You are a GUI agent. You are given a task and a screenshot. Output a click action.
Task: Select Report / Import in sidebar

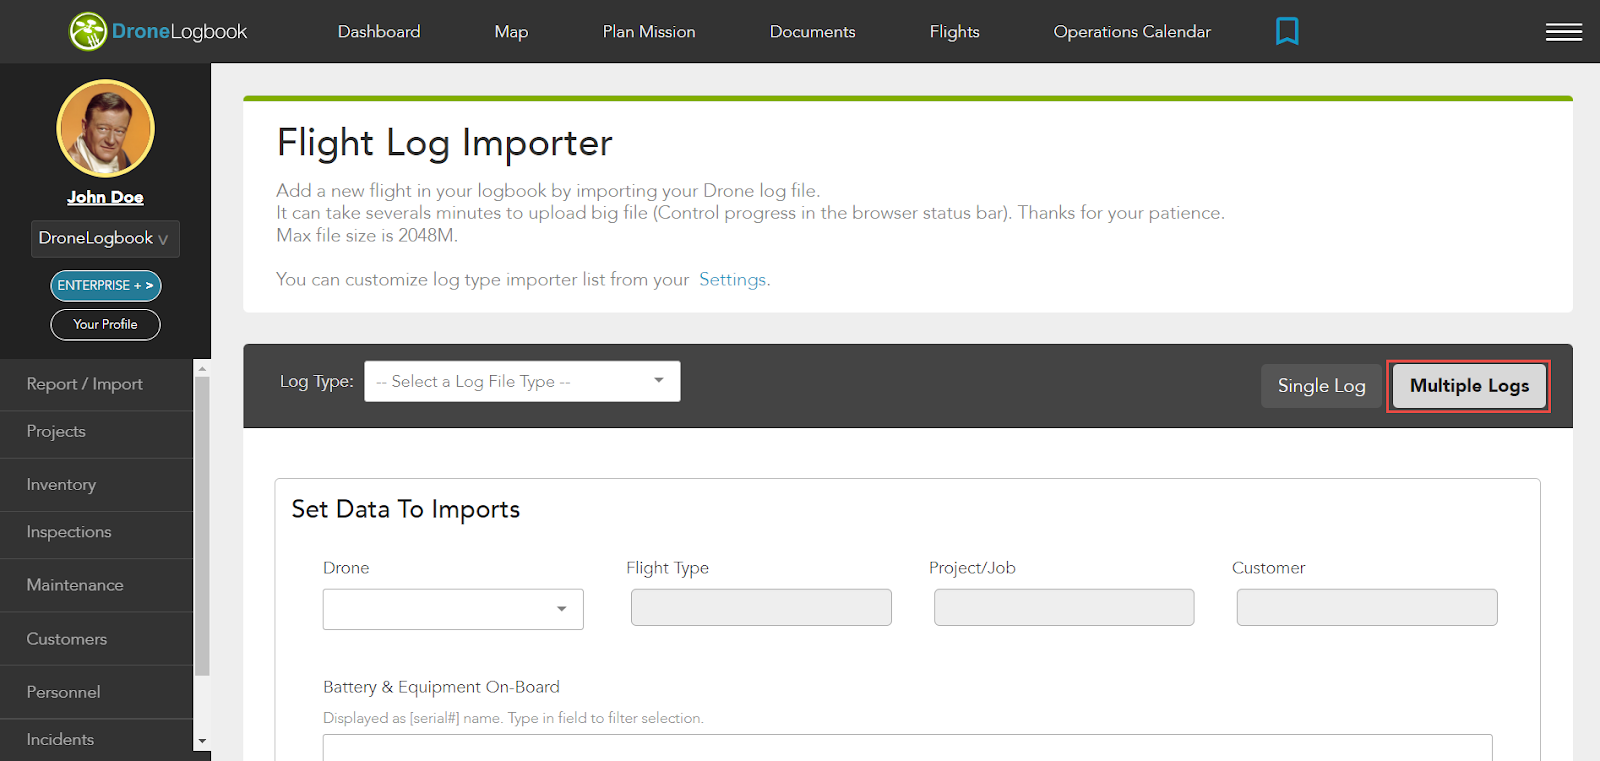click(96, 384)
